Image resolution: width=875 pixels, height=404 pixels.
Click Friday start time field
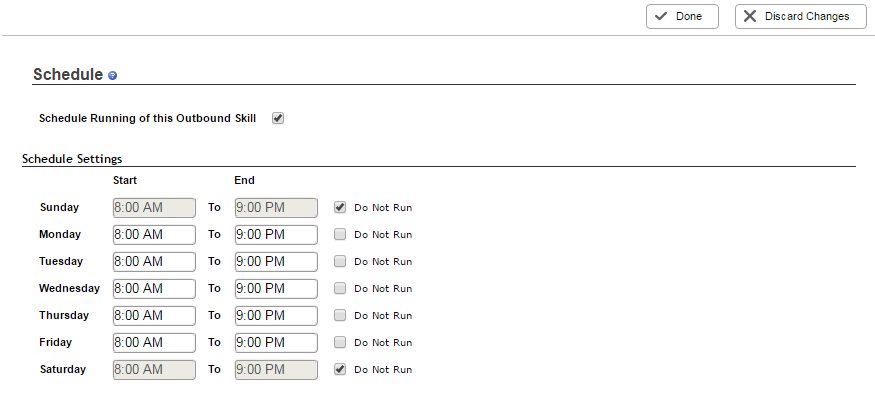click(x=154, y=343)
